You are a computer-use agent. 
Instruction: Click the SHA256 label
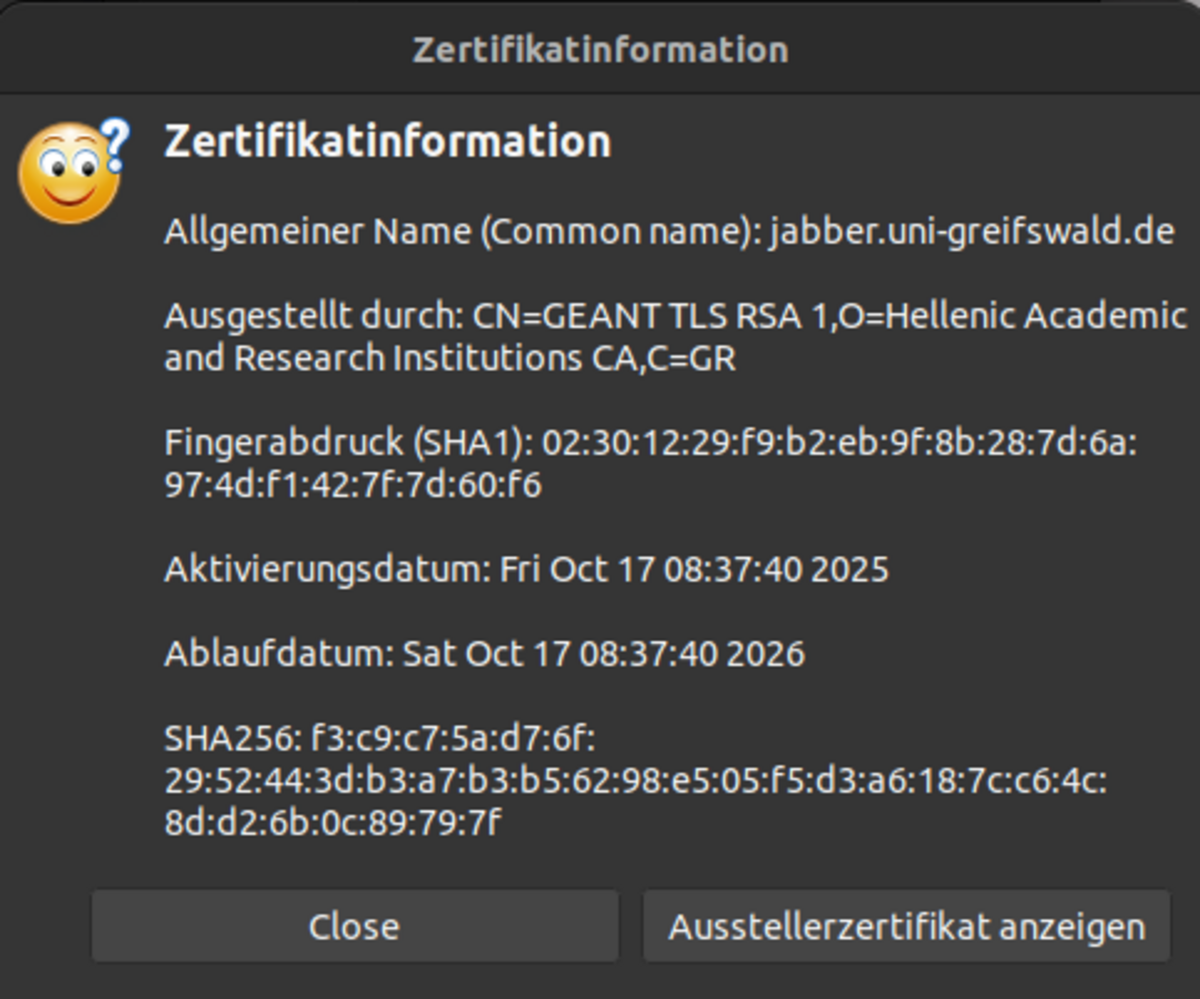coord(231,739)
